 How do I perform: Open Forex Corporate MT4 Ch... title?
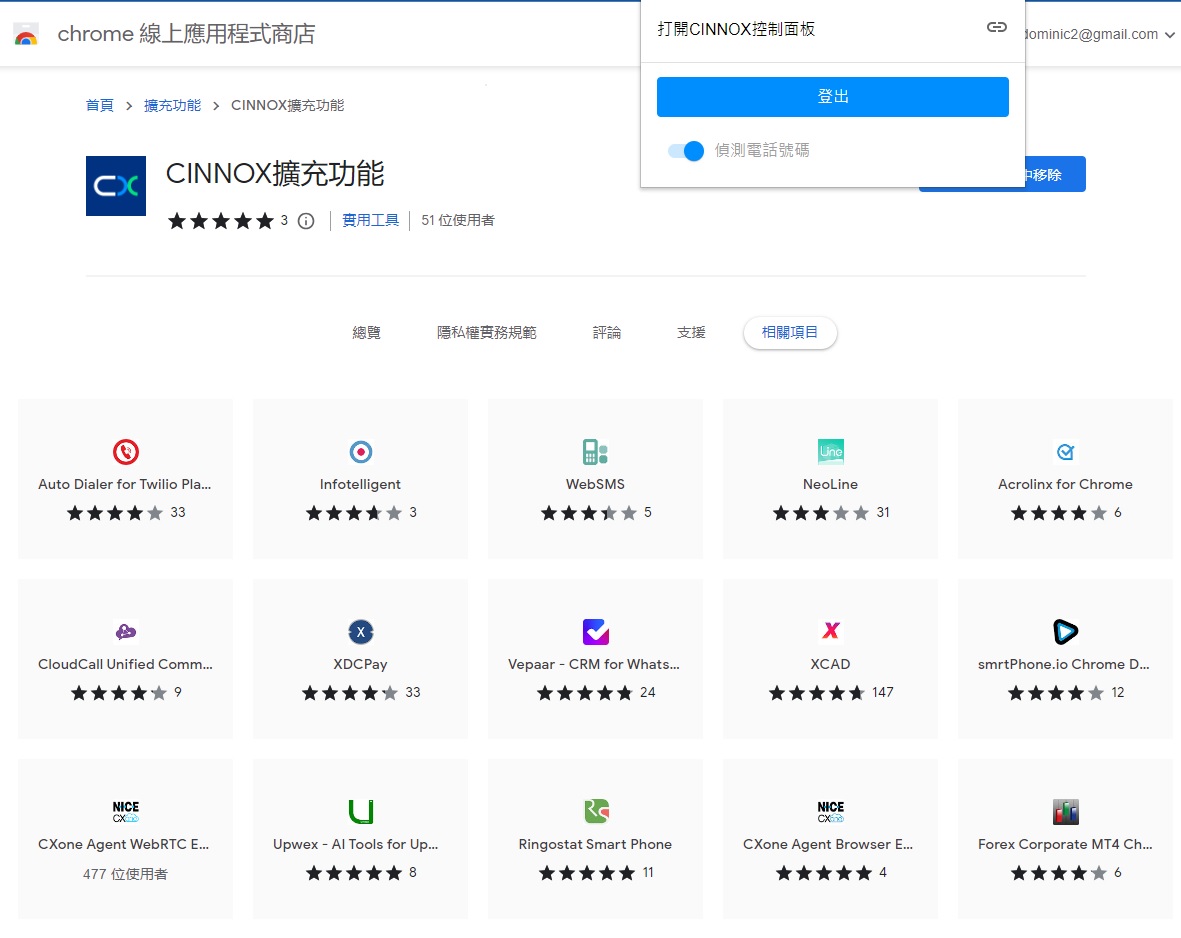coord(1065,845)
